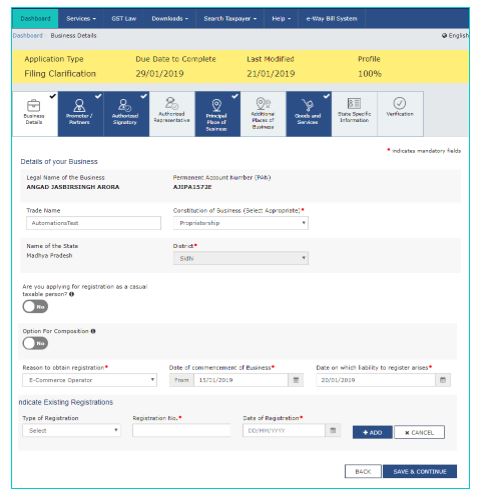Click the Authorized Representative icon

pos(172,104)
